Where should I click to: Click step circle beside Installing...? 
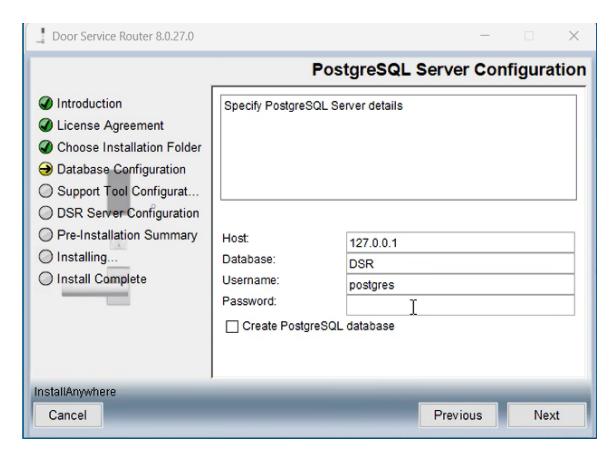pyautogui.click(x=46, y=257)
